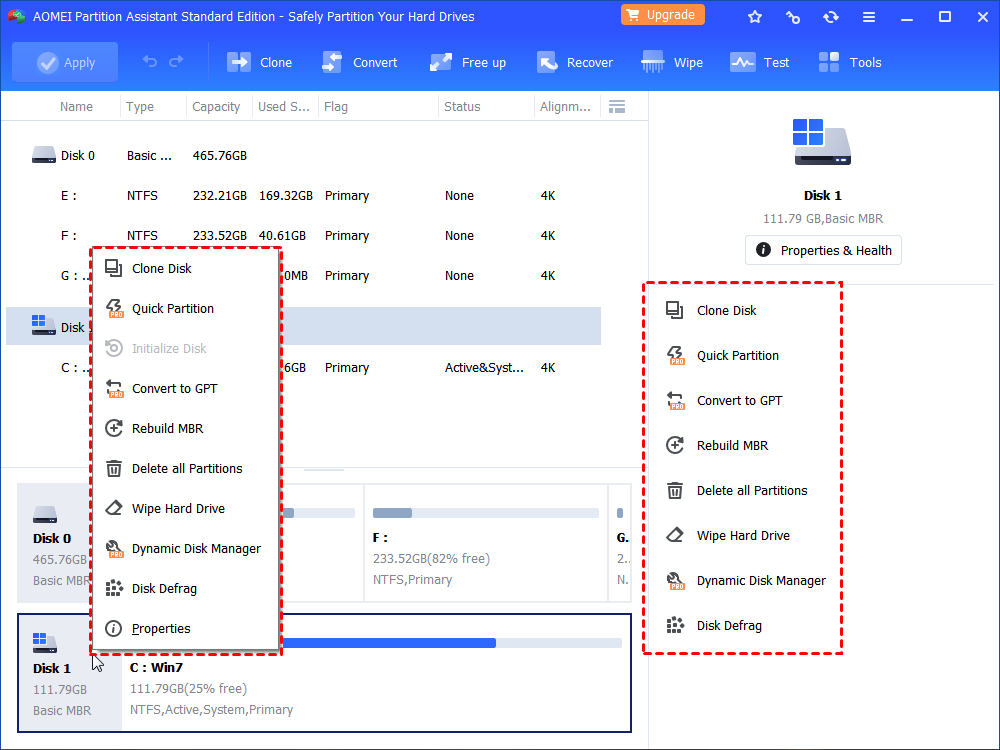Sort by the Used Space column header
Screen dimensions: 1000x750
pos(284,107)
